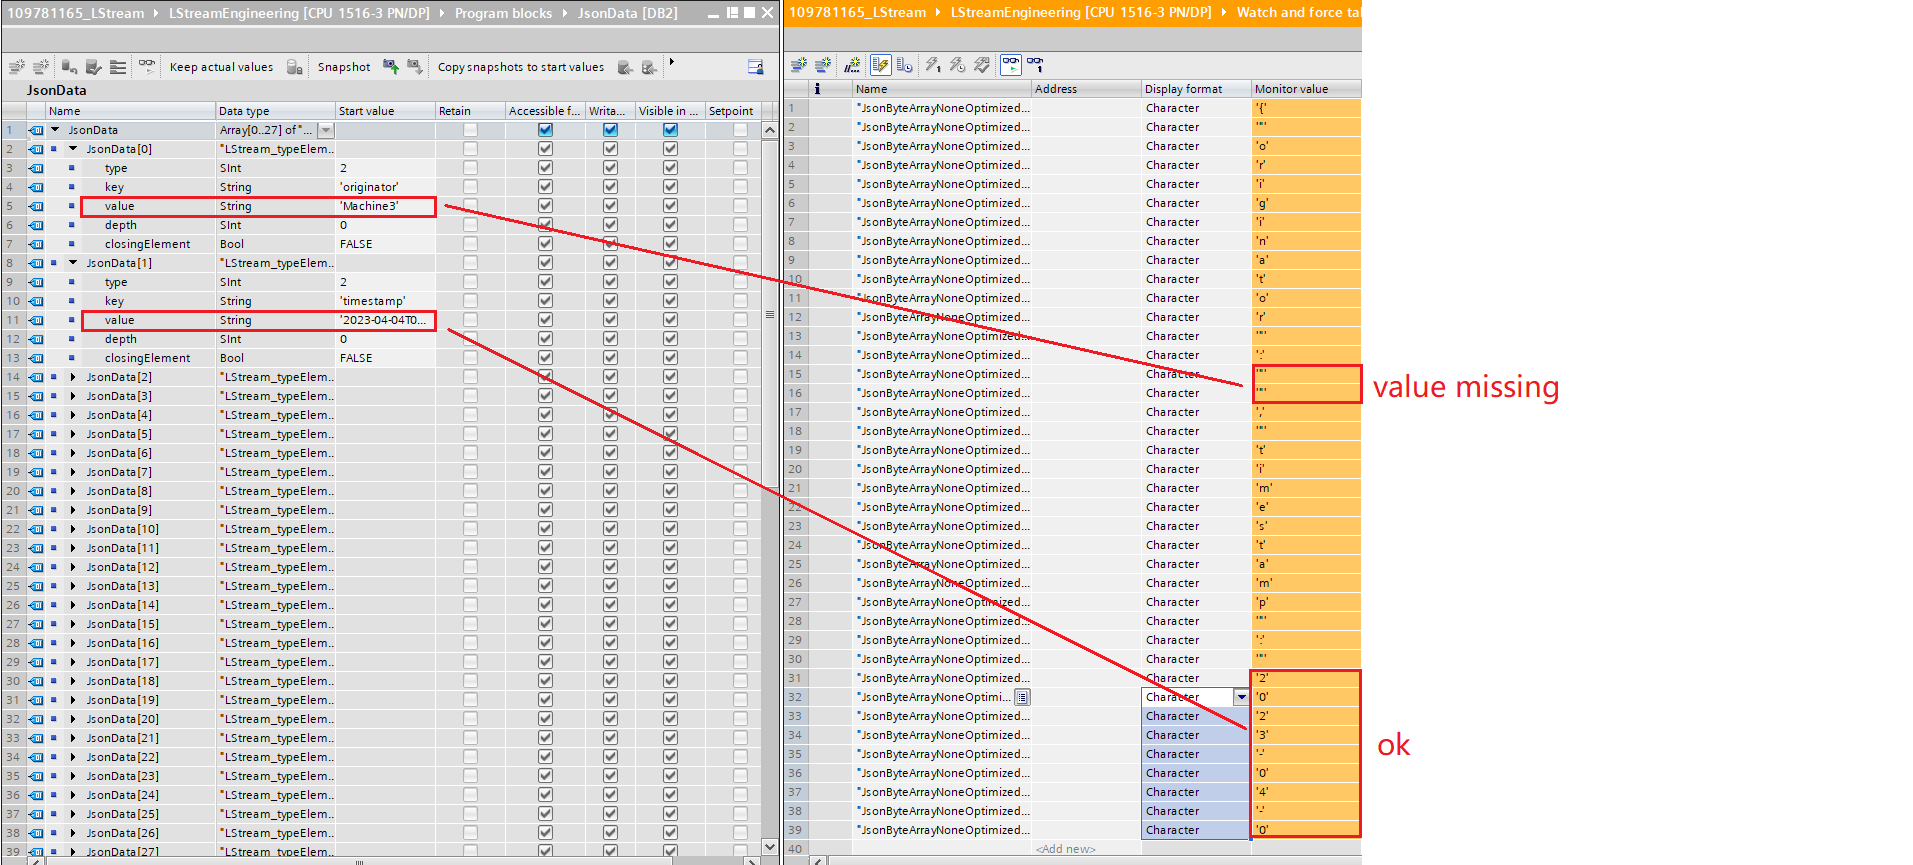
Task: Click the database lock icon after Keep actual values
Action: pos(294,67)
